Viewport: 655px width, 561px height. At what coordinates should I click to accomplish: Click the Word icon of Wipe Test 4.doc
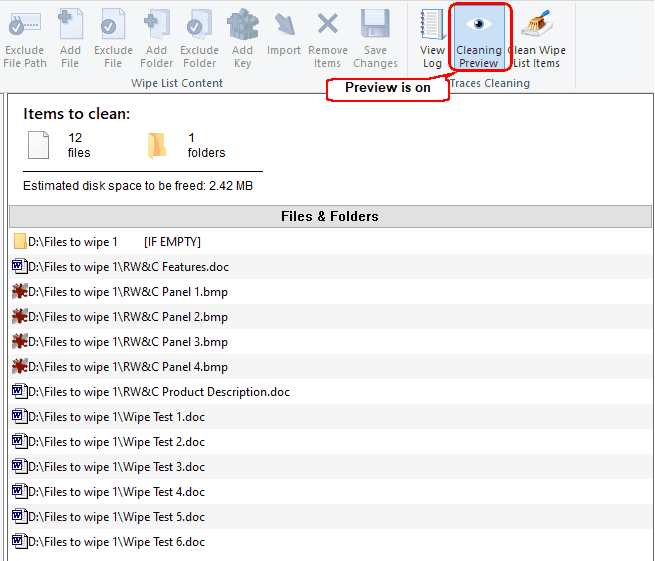(x=19, y=491)
